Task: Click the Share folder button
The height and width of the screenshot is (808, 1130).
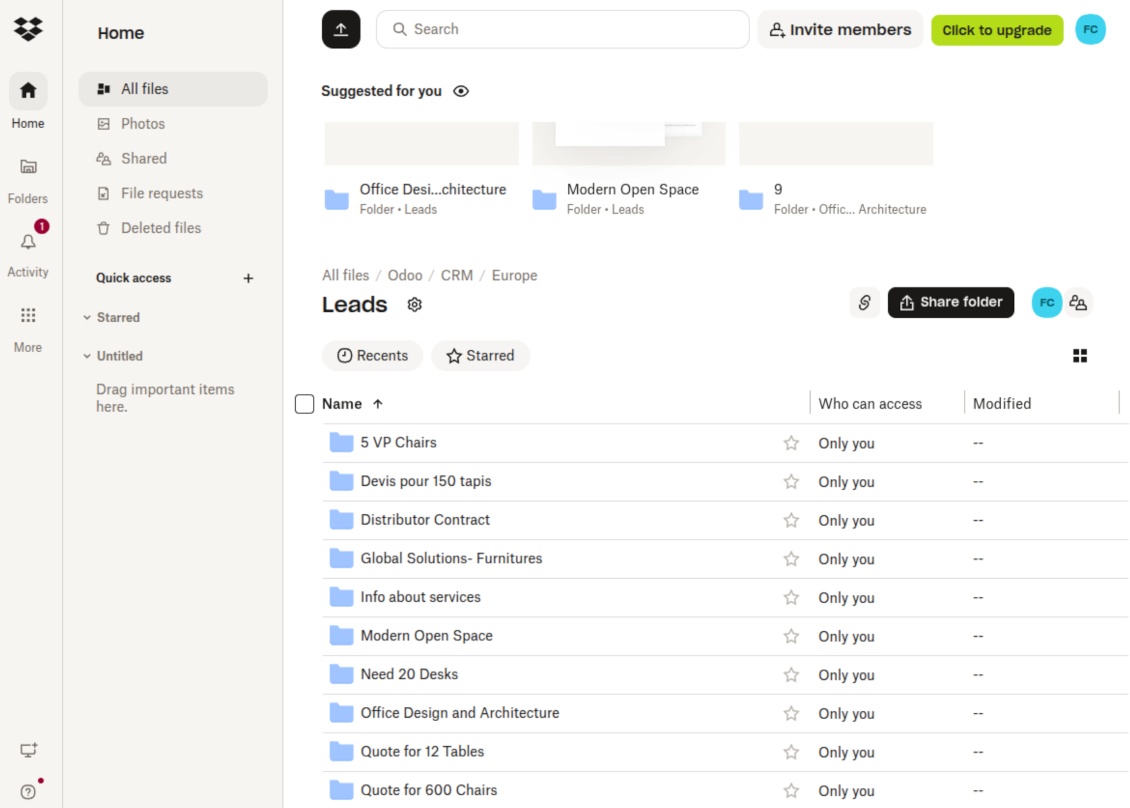Action: pos(951,303)
